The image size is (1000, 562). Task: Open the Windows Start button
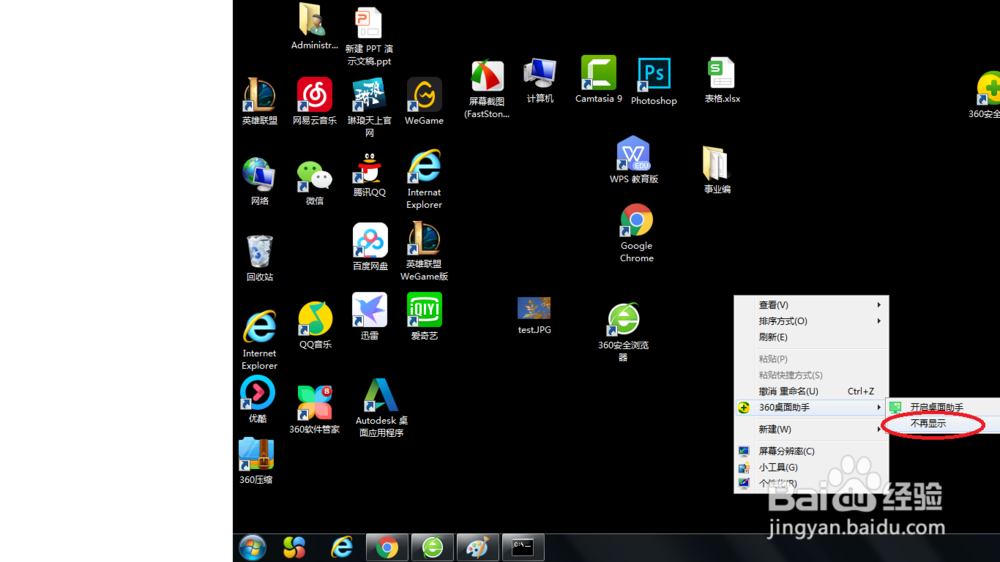coord(253,547)
